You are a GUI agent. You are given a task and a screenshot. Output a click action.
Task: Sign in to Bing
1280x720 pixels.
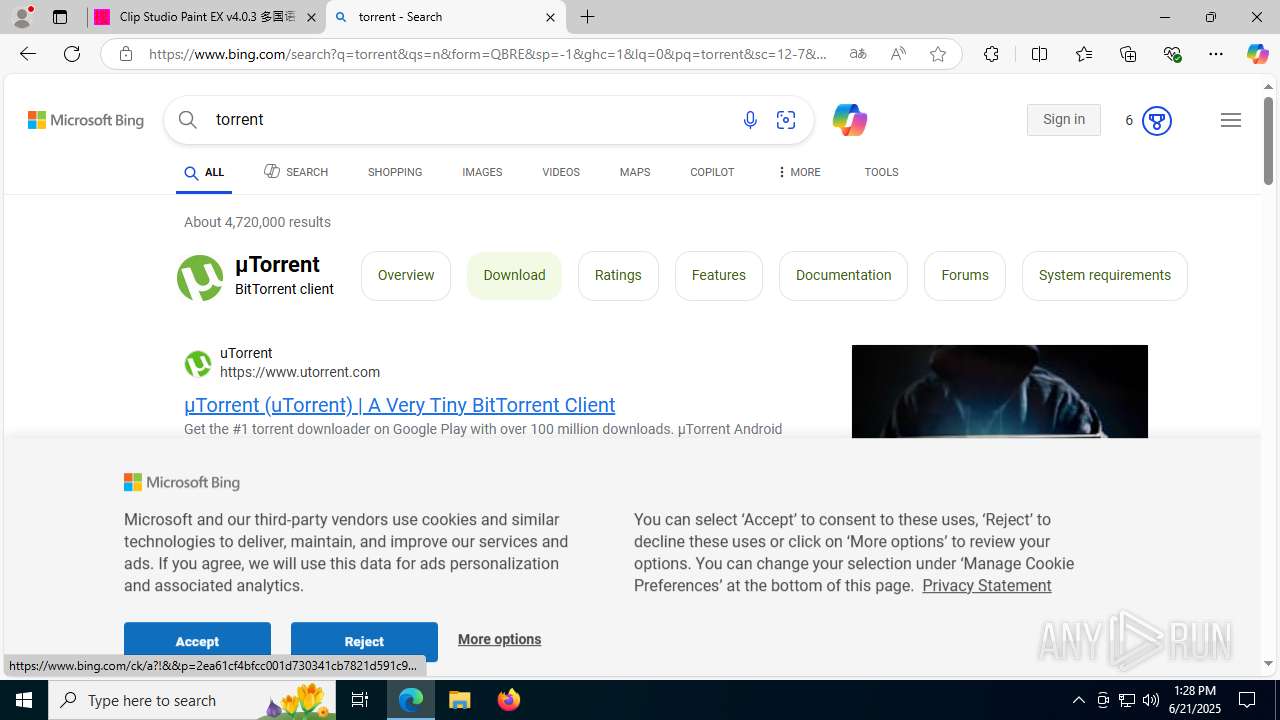[1063, 120]
